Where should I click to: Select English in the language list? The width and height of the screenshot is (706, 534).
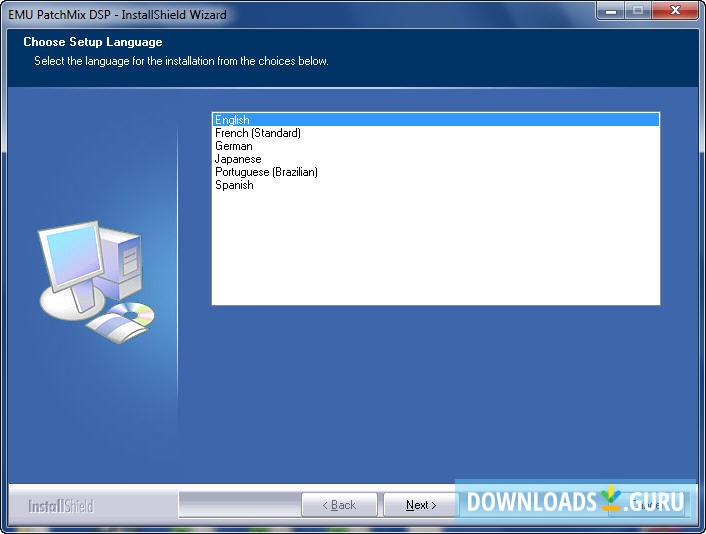pyautogui.click(x=435, y=120)
